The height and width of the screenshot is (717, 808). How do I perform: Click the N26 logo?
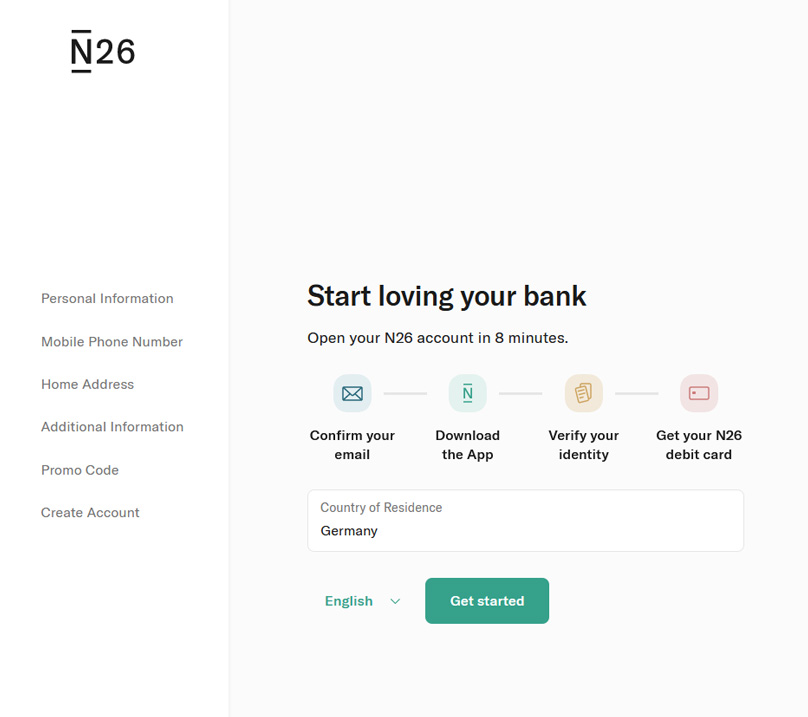coord(103,51)
